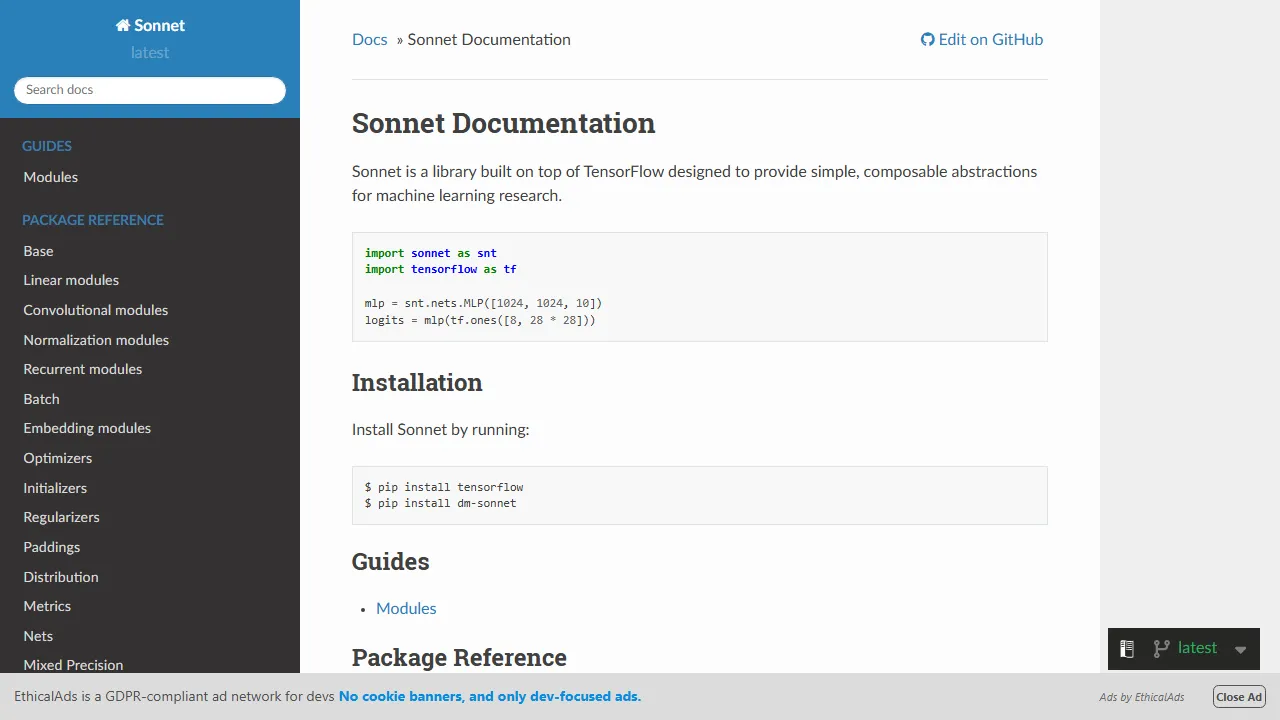Open Convolutional modules in sidebar
Screen dimensions: 1280x720
point(150,310)
